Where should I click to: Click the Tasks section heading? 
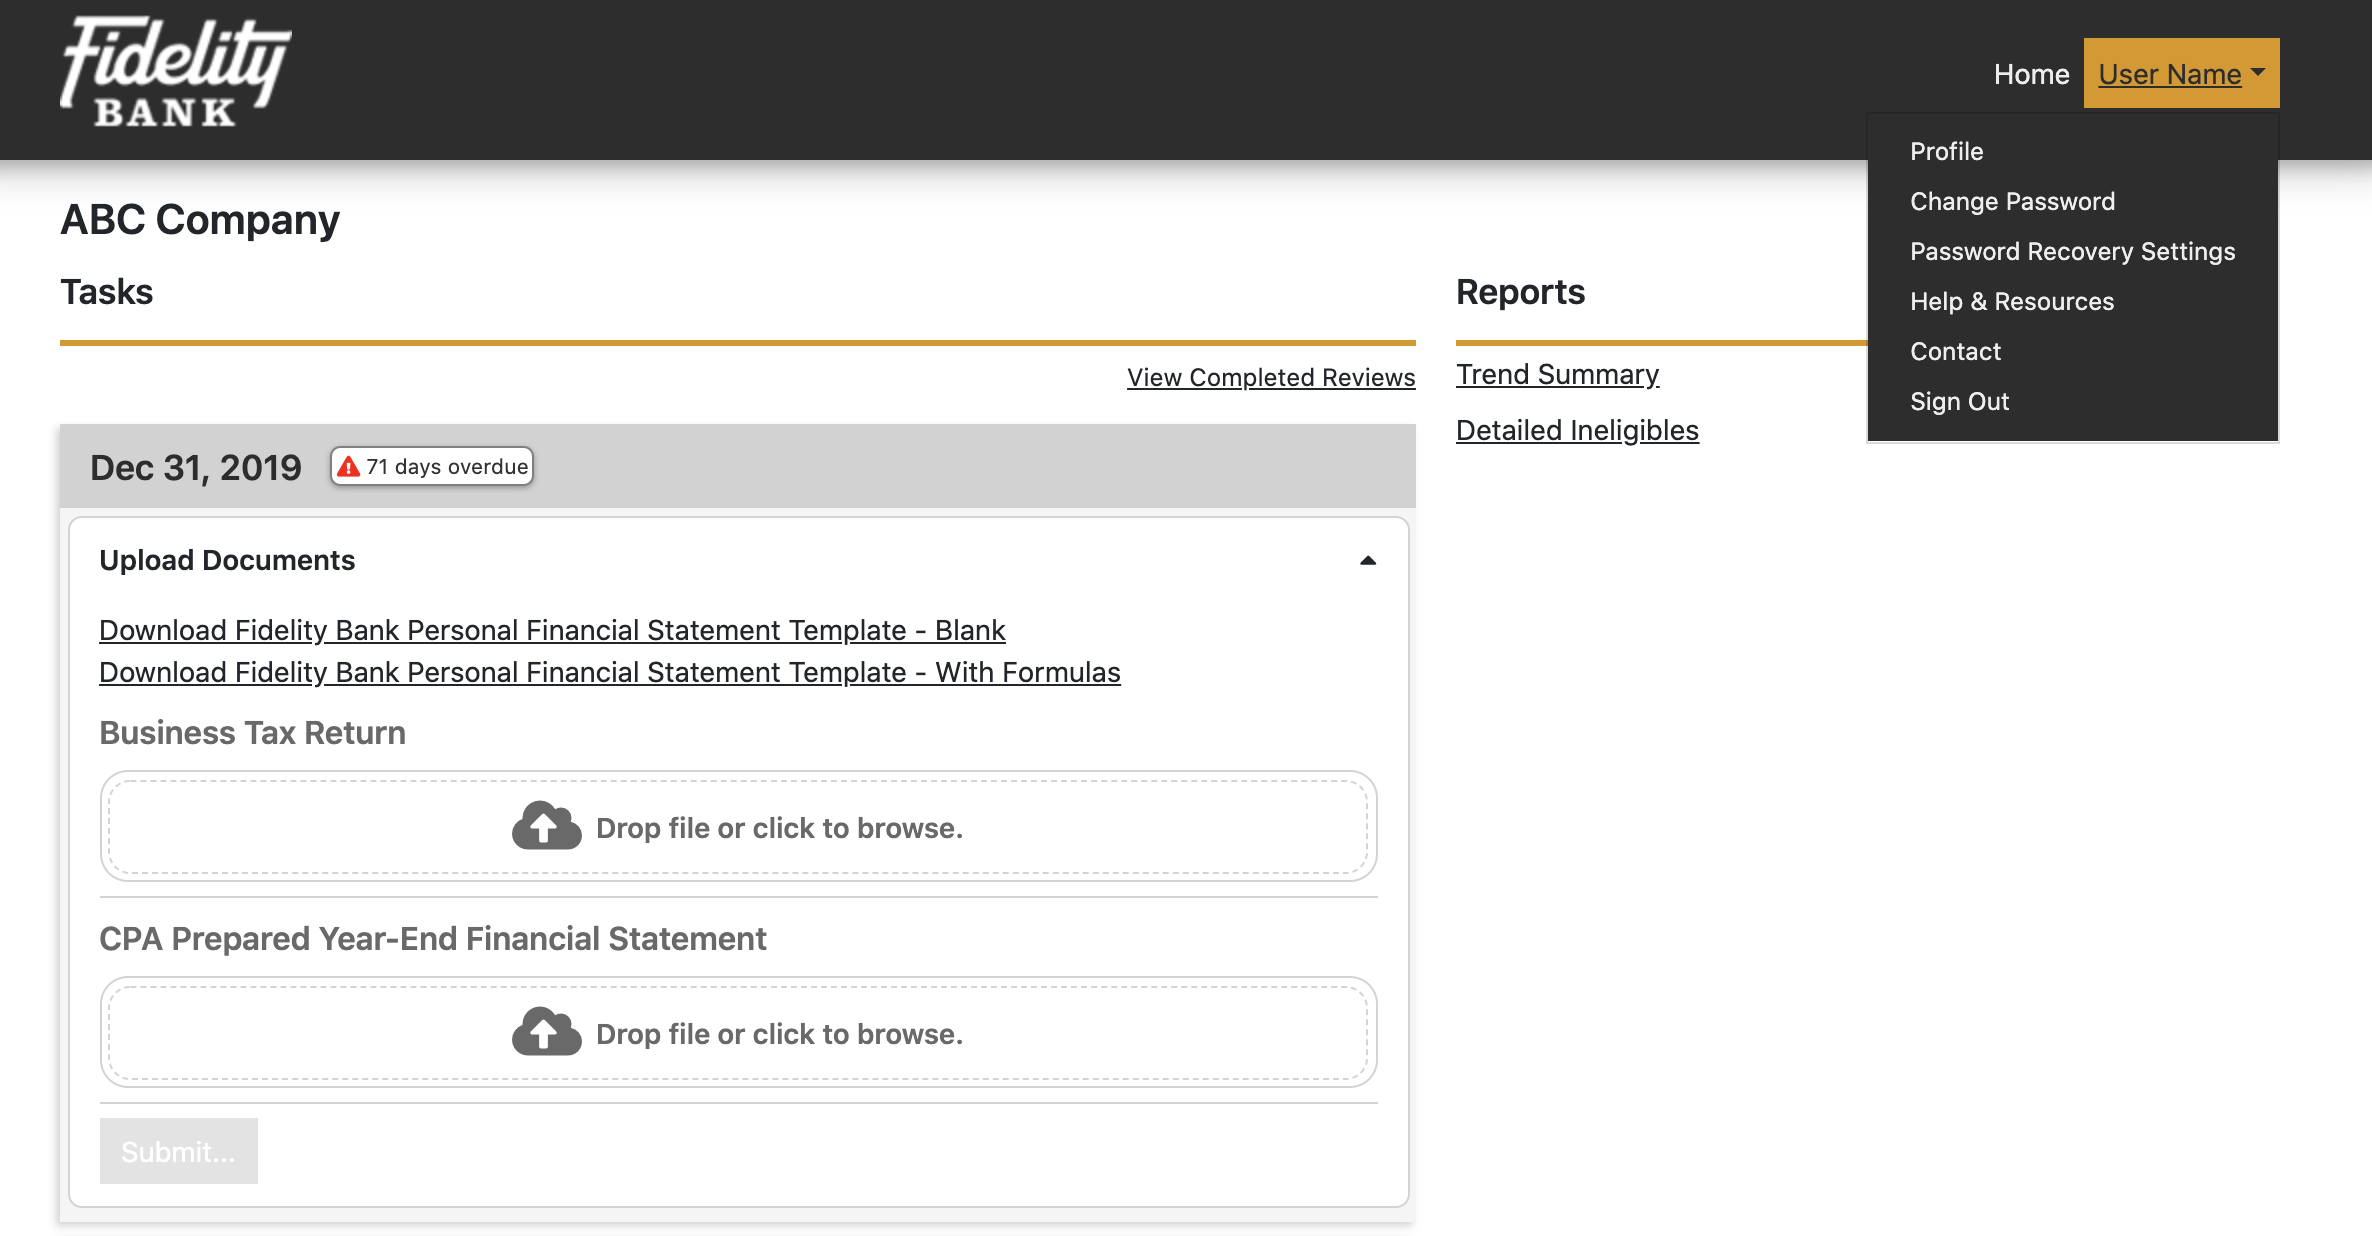pos(106,292)
